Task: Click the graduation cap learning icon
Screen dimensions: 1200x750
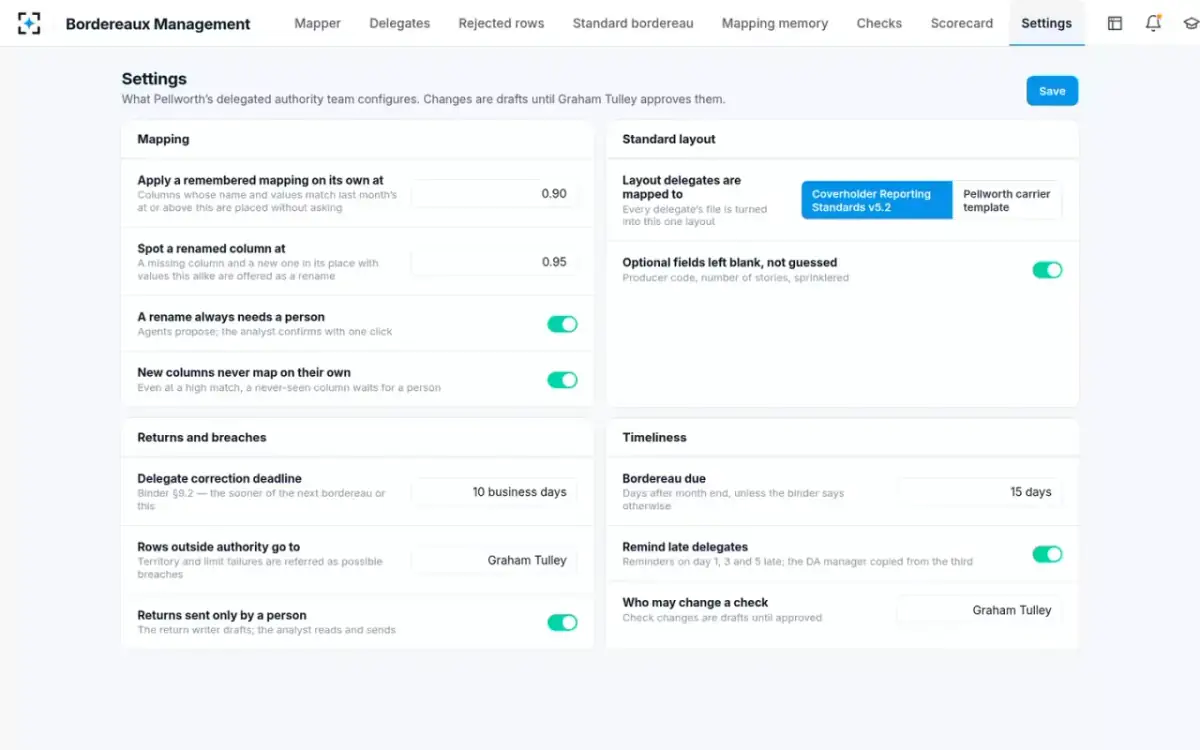Action: click(1190, 23)
